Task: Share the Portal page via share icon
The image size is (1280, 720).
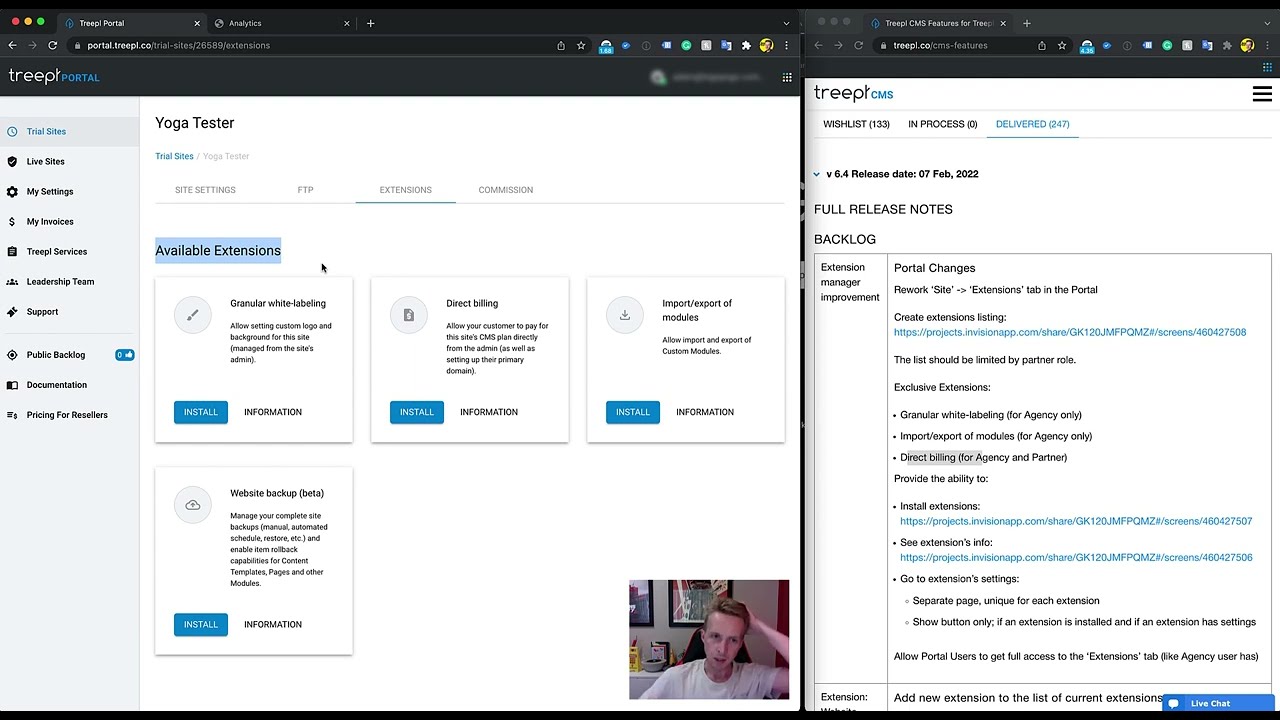Action: (x=561, y=45)
